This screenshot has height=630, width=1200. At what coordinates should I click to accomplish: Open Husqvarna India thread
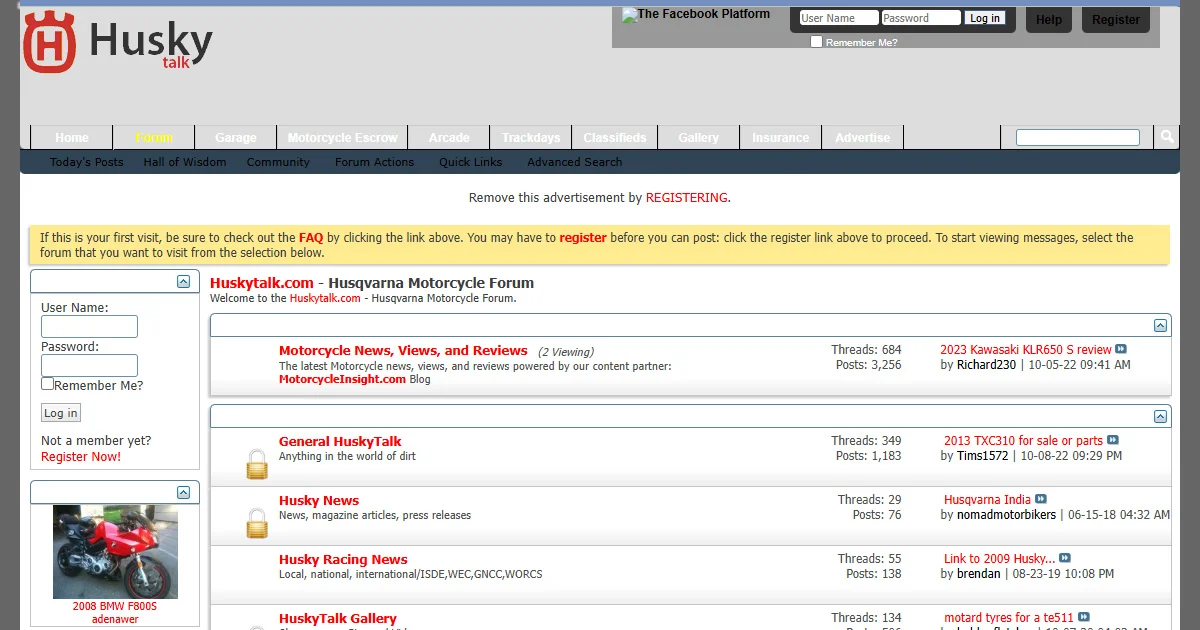pyautogui.click(x=987, y=500)
